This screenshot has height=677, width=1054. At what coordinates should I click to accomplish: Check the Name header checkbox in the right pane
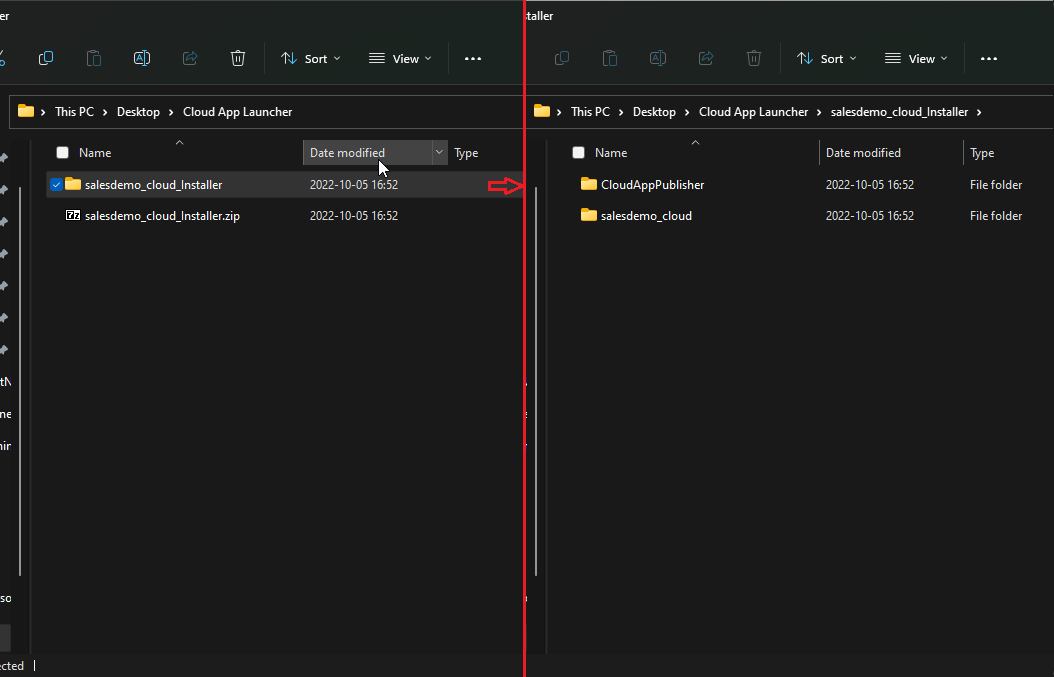click(578, 152)
